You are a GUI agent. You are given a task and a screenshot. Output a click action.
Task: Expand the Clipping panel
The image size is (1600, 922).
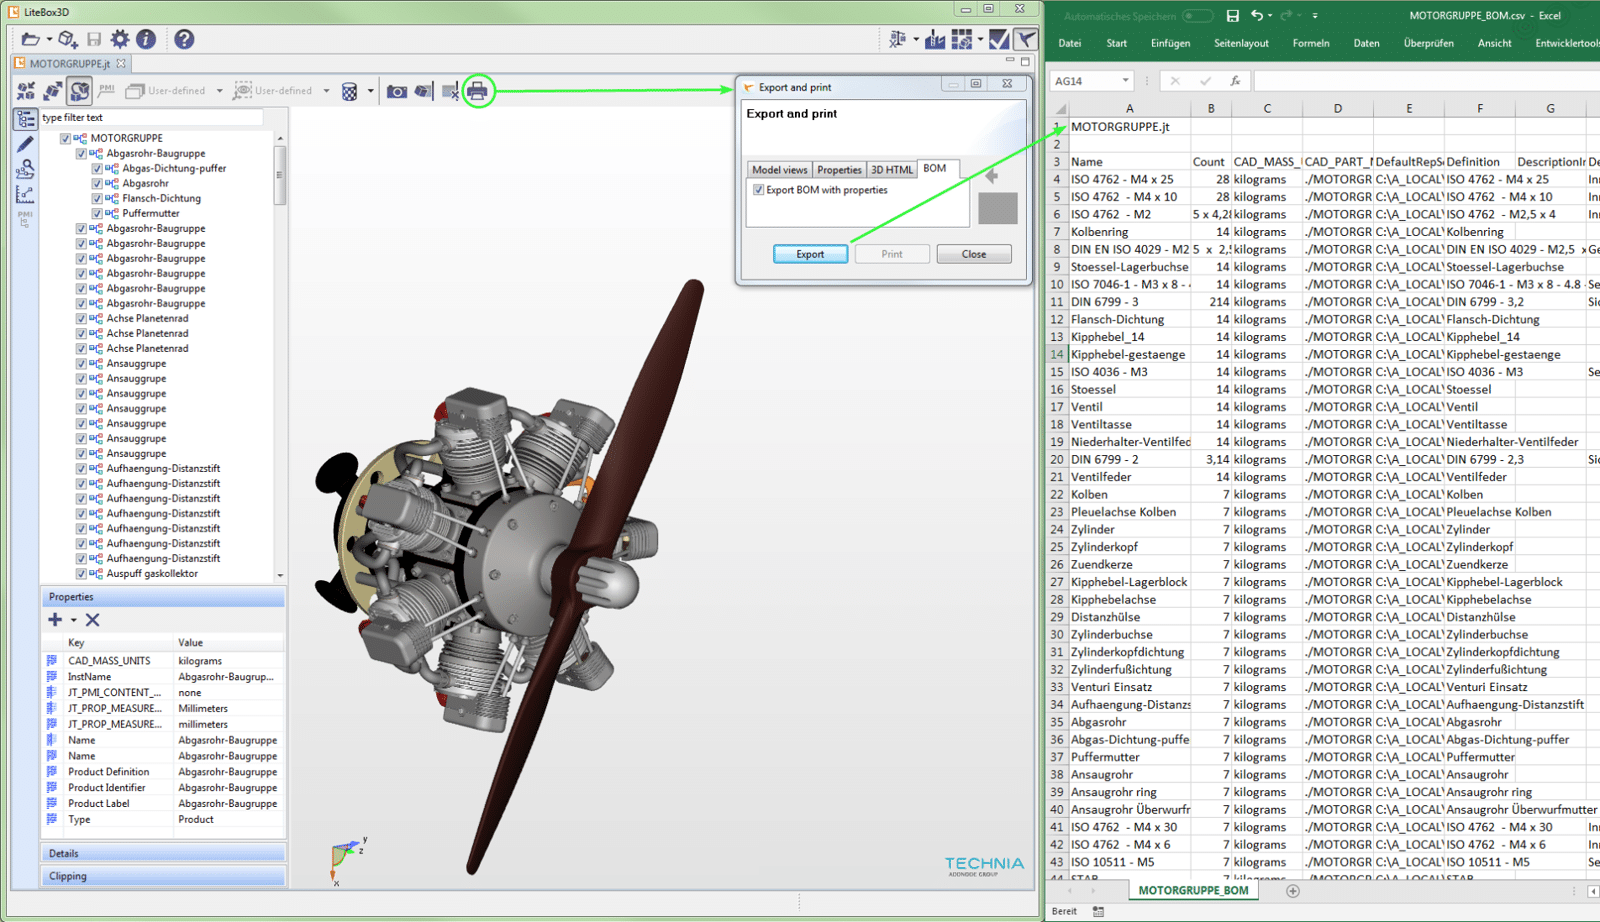click(x=163, y=876)
